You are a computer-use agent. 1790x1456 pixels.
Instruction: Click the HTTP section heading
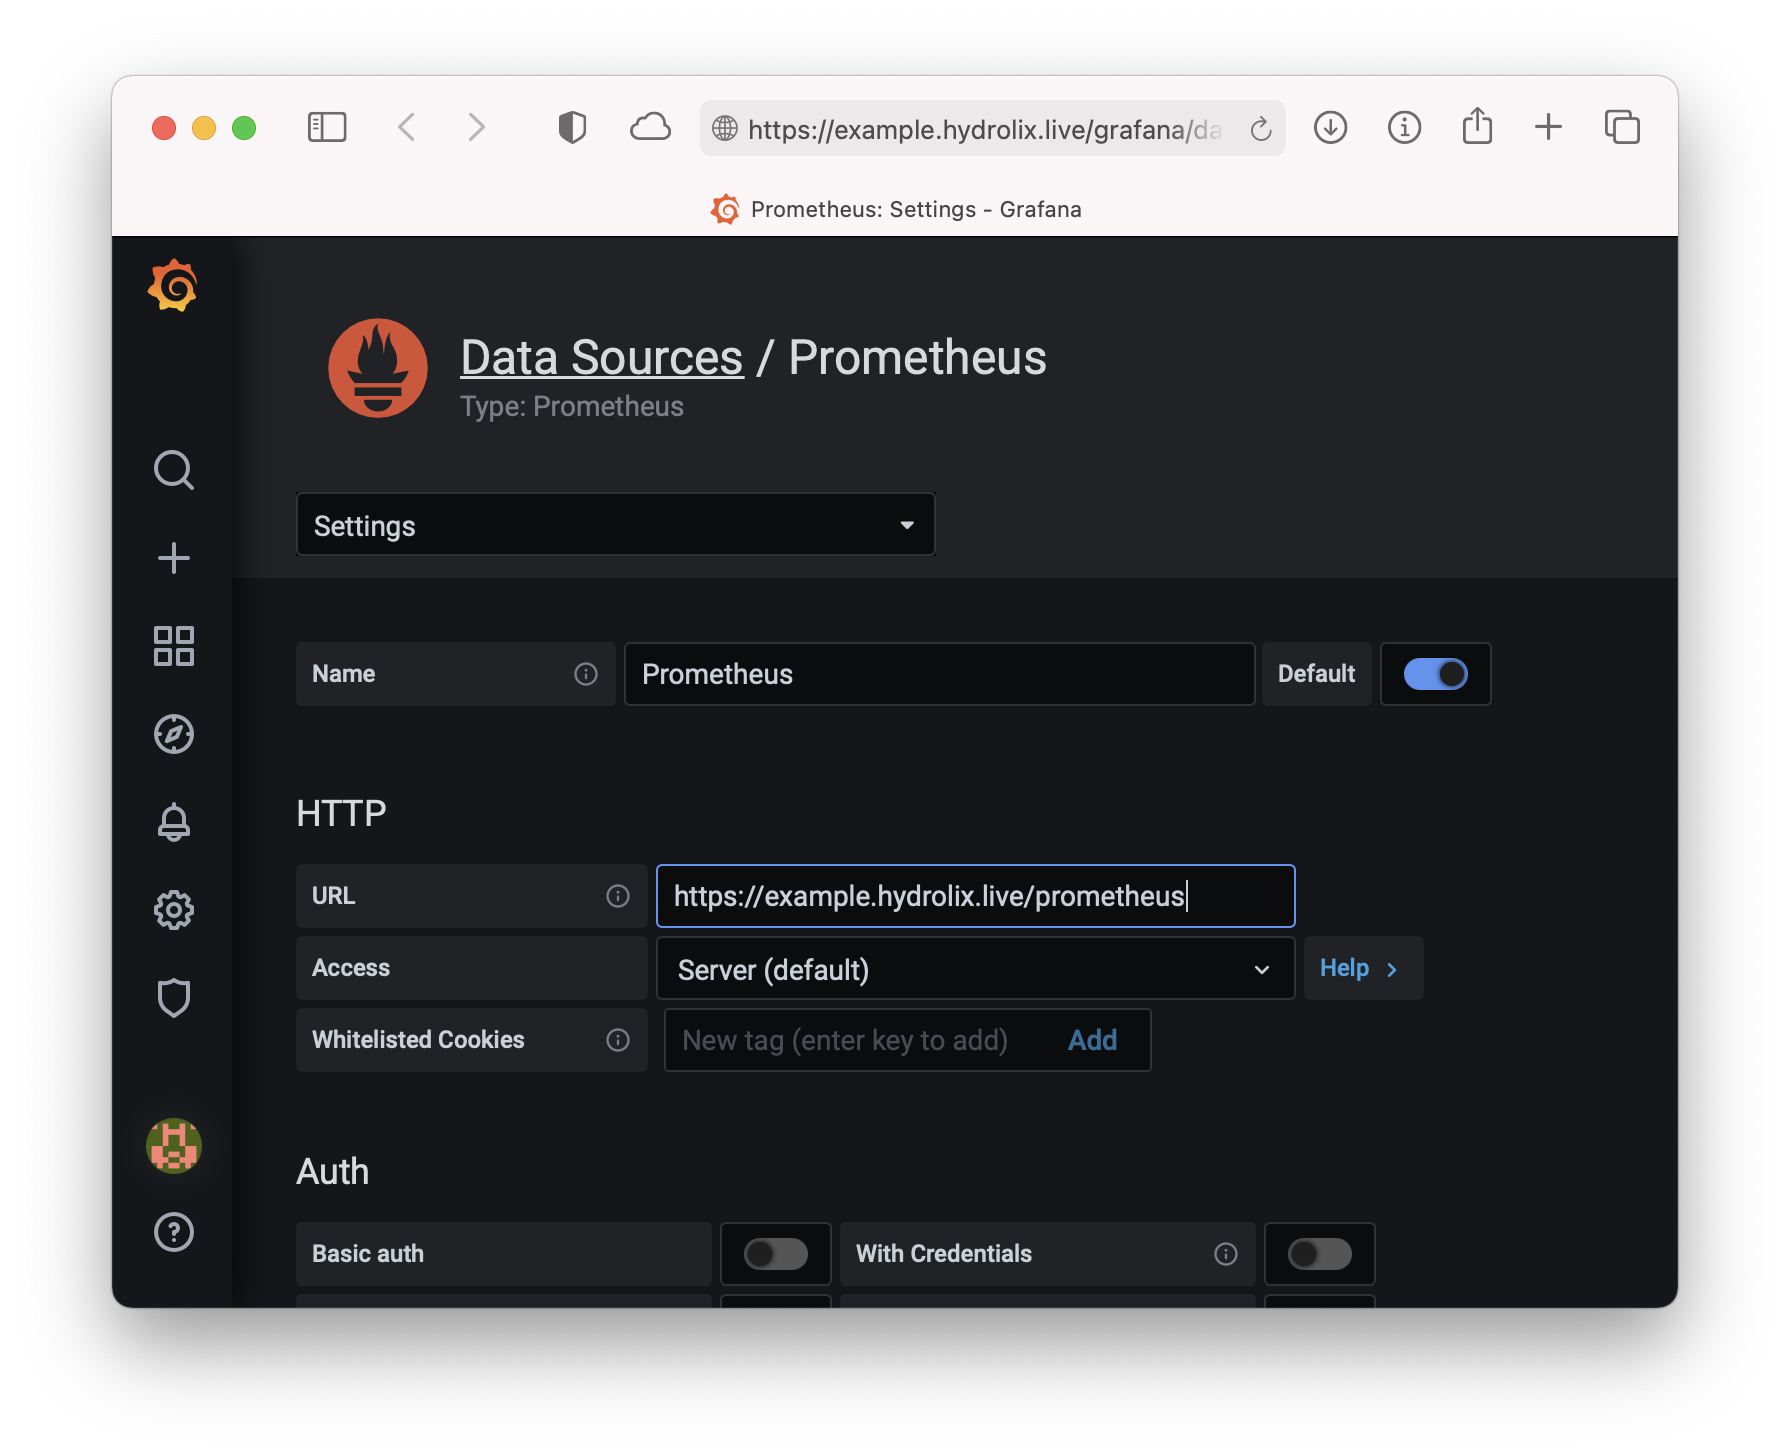[x=341, y=814]
